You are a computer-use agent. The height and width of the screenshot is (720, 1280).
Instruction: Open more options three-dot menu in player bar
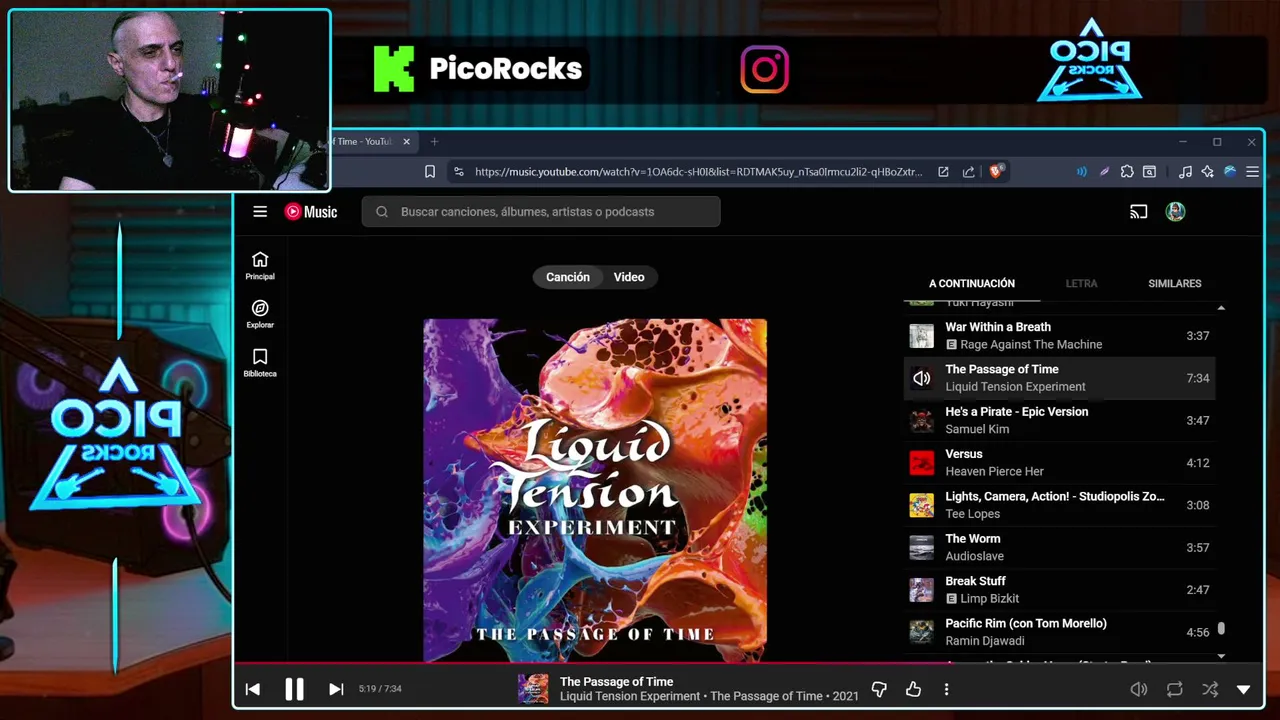pos(946,689)
